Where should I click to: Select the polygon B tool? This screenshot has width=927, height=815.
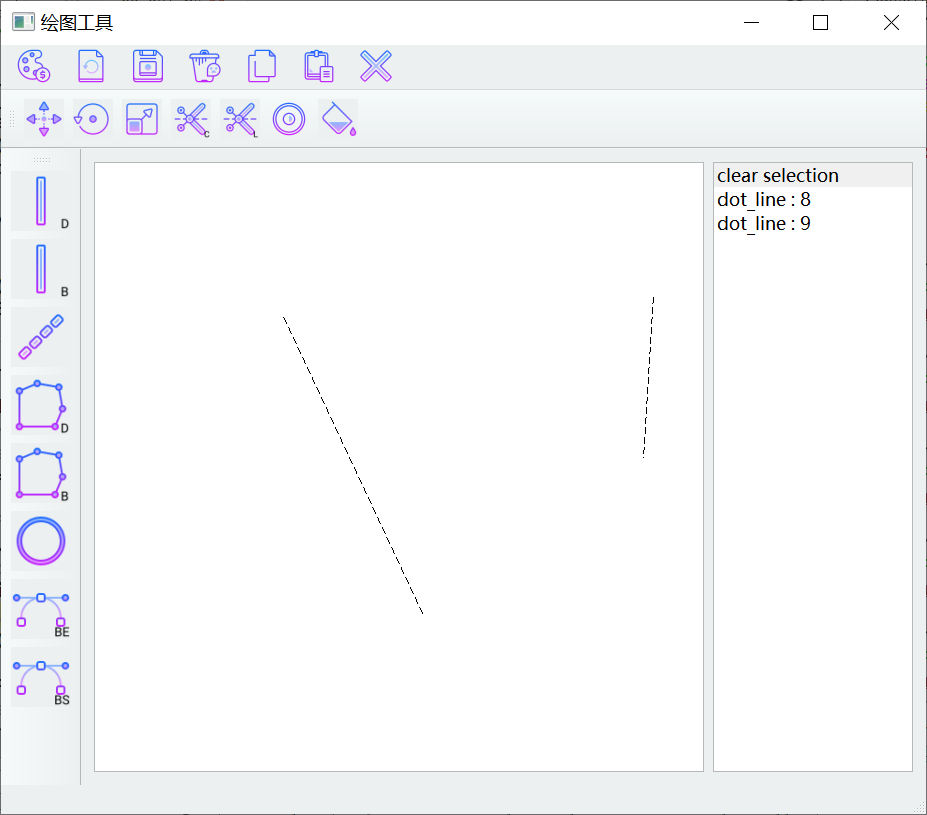41,473
